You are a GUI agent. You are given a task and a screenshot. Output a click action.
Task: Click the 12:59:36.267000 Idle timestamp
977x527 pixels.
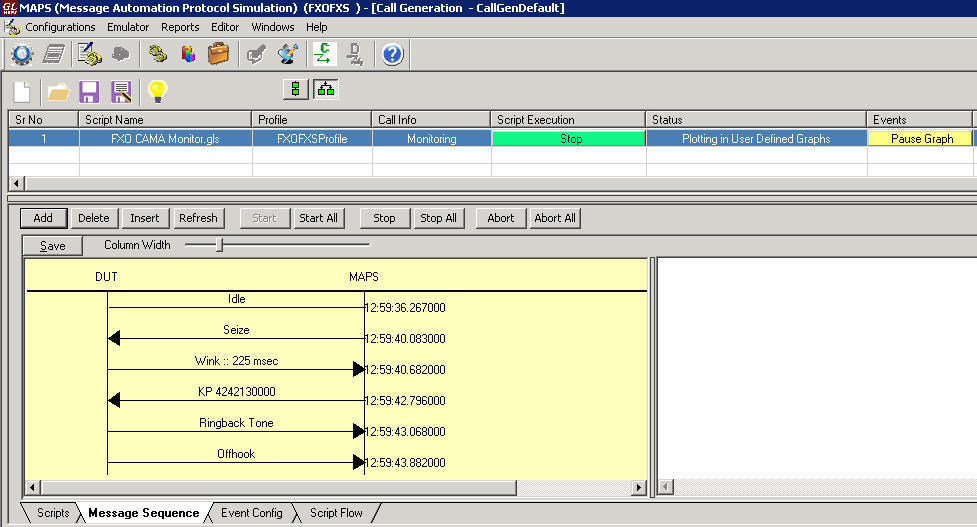[405, 308]
